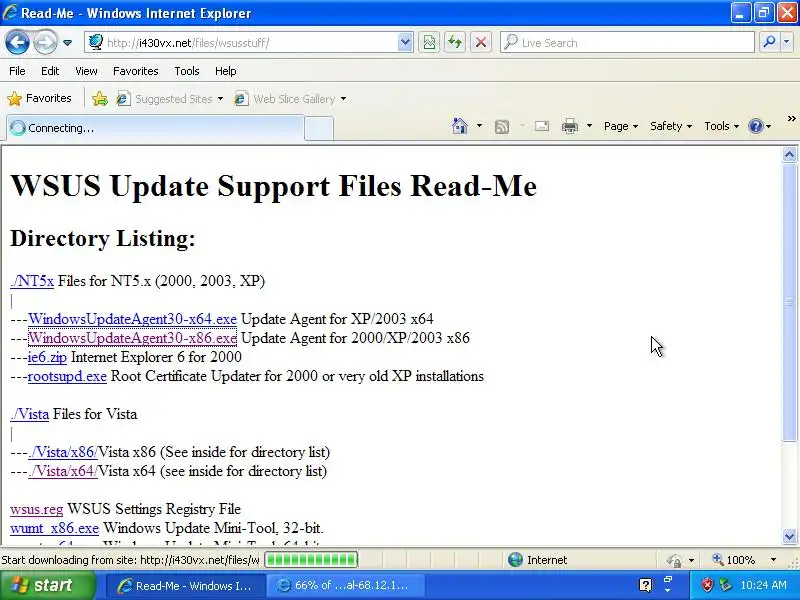800x600 pixels.
Task: Open the ./NT5x directory link
Action: coord(32,281)
